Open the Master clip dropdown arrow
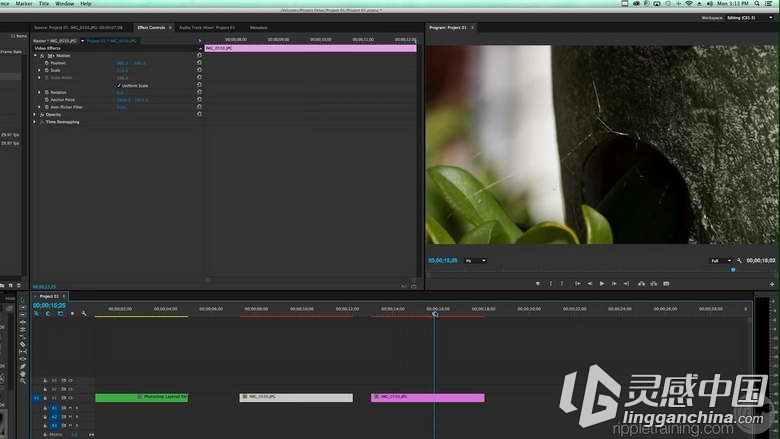The width and height of the screenshot is (780, 439). [82, 41]
